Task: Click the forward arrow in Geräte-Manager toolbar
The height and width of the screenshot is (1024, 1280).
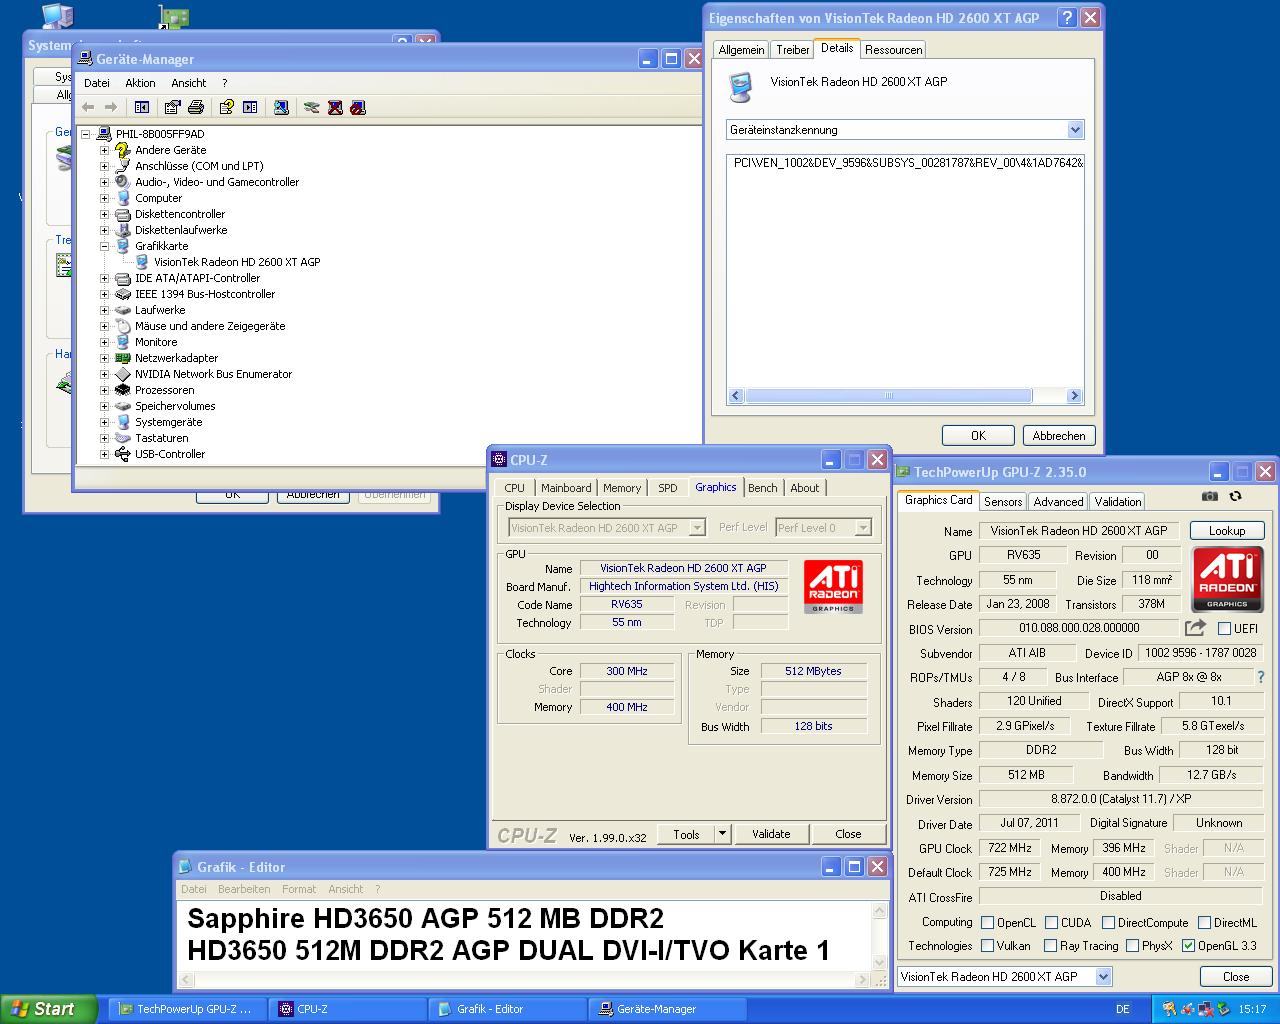Action: [x=111, y=107]
